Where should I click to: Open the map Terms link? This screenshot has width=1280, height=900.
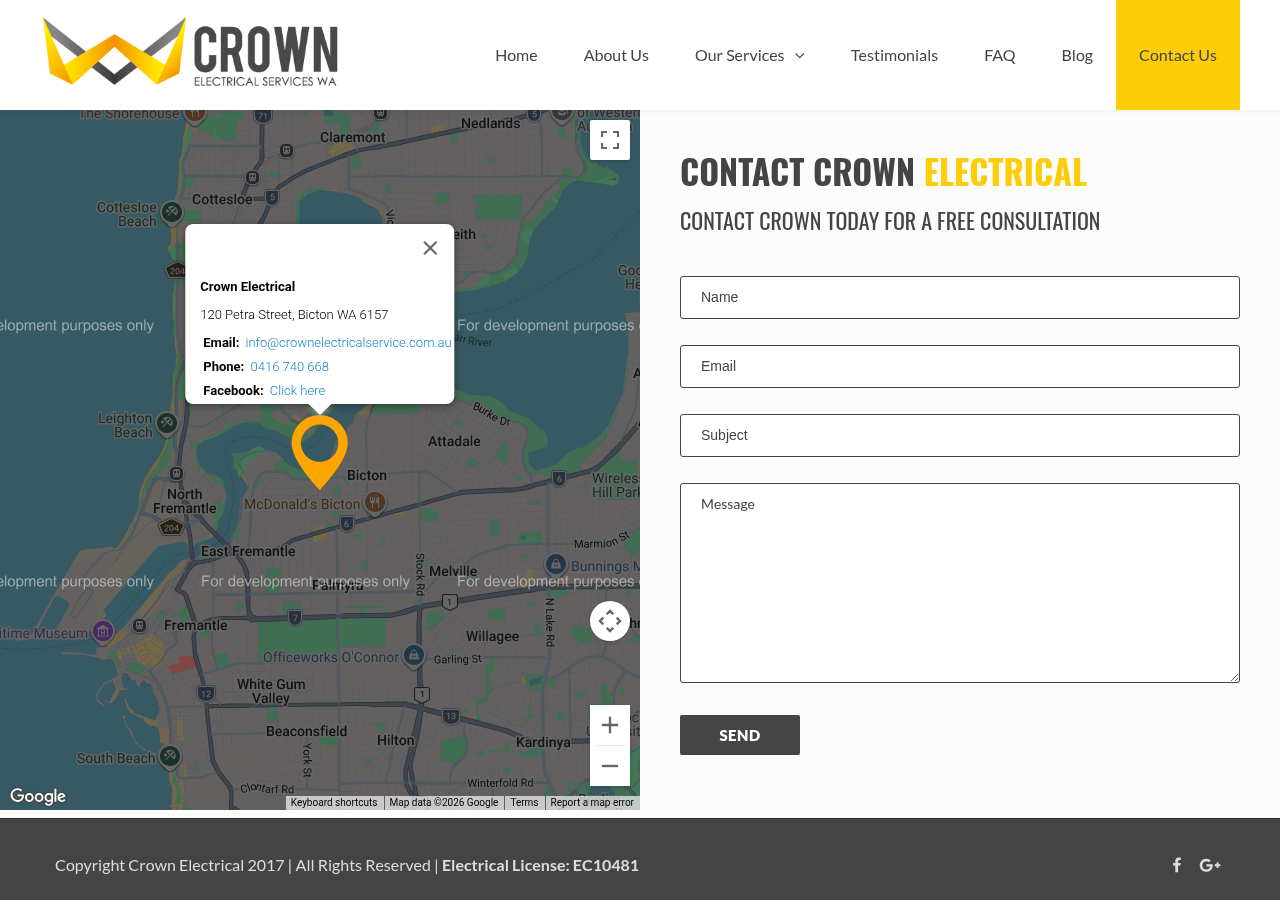pos(523,801)
